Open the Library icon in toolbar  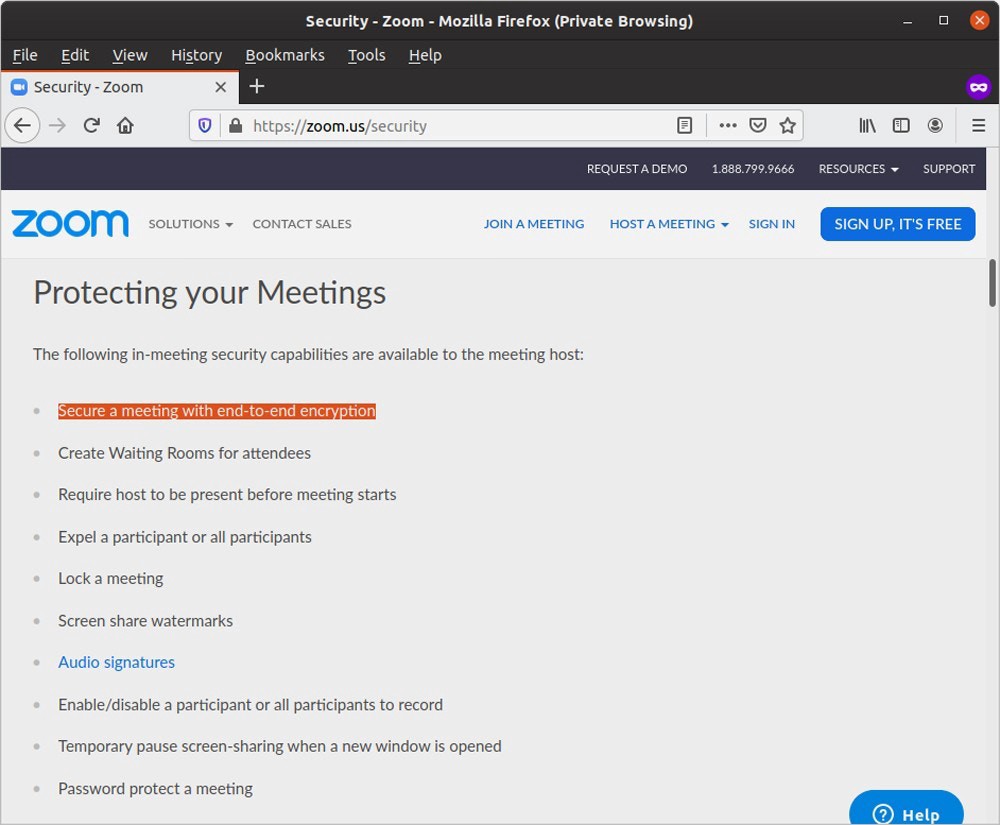pyautogui.click(x=867, y=126)
